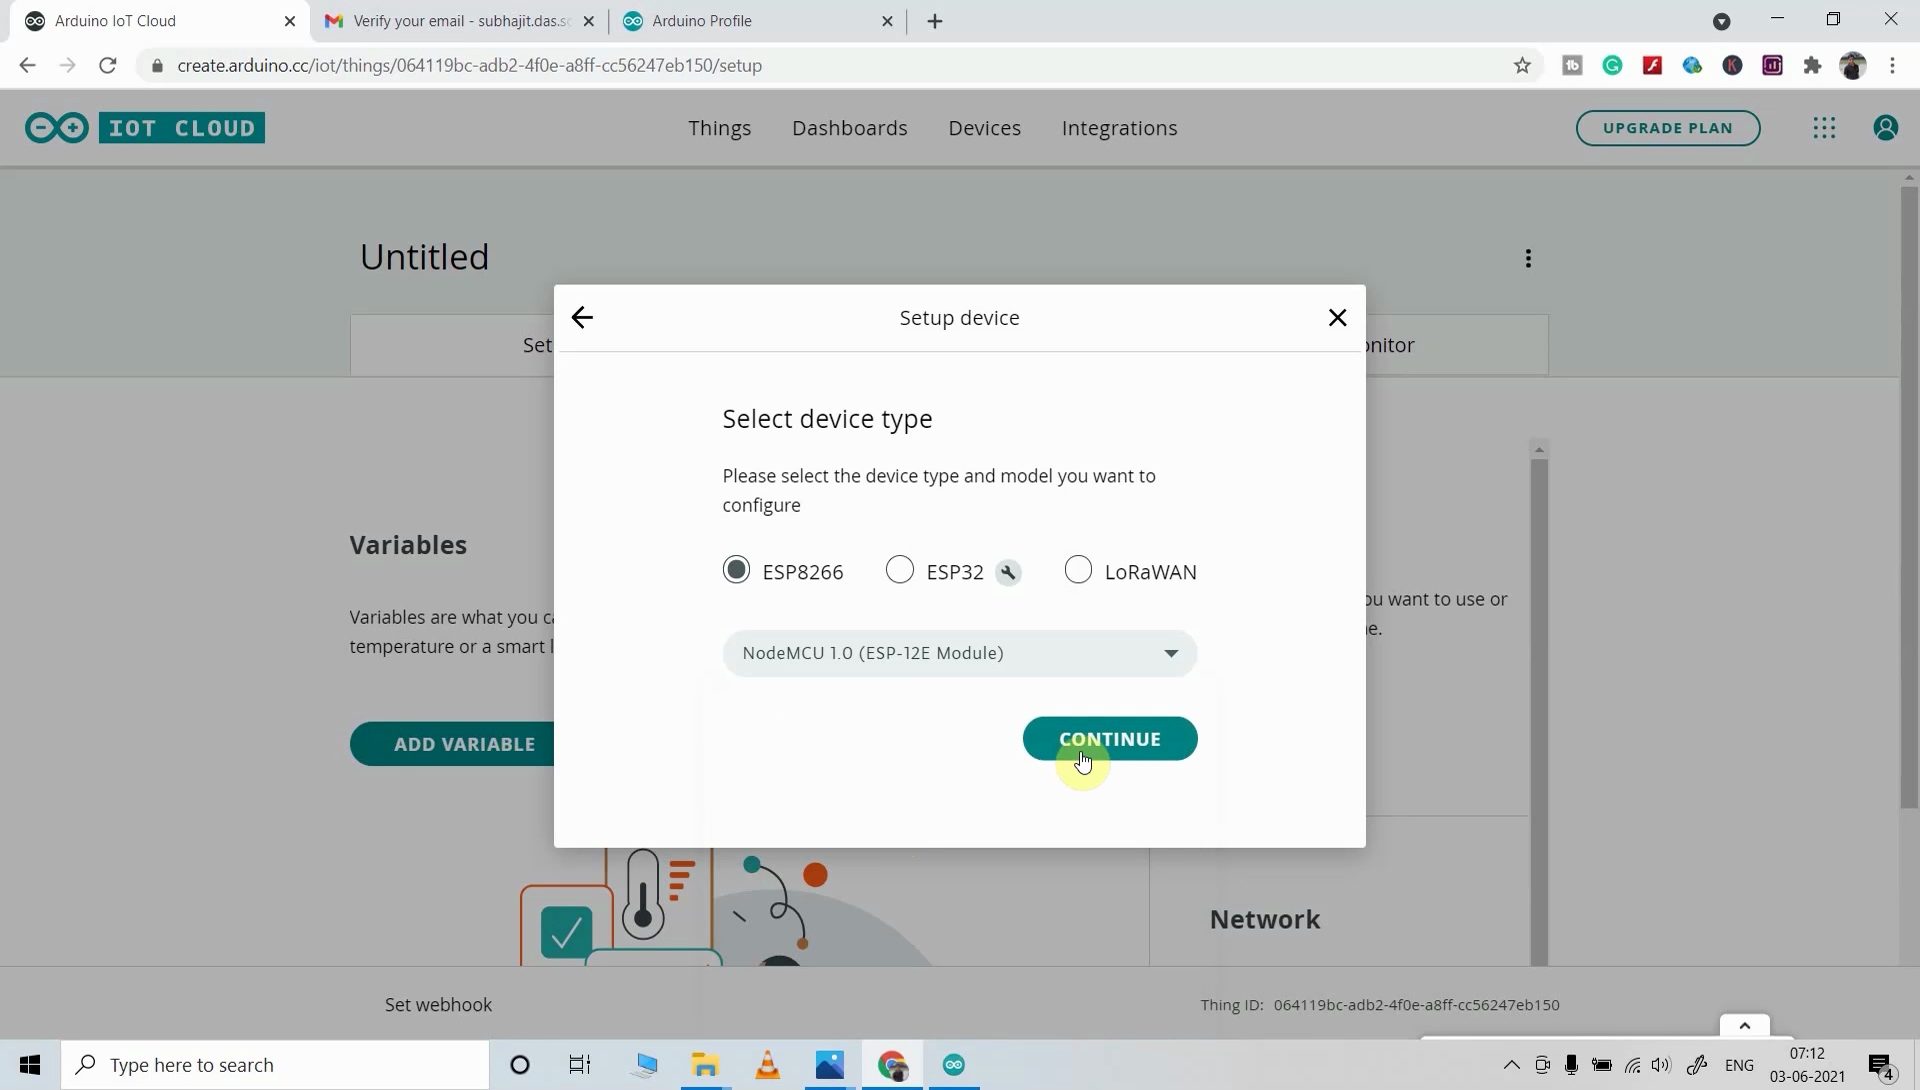The width and height of the screenshot is (1920, 1090).
Task: Open the Chrome extensions puzzle icon
Action: (1812, 65)
